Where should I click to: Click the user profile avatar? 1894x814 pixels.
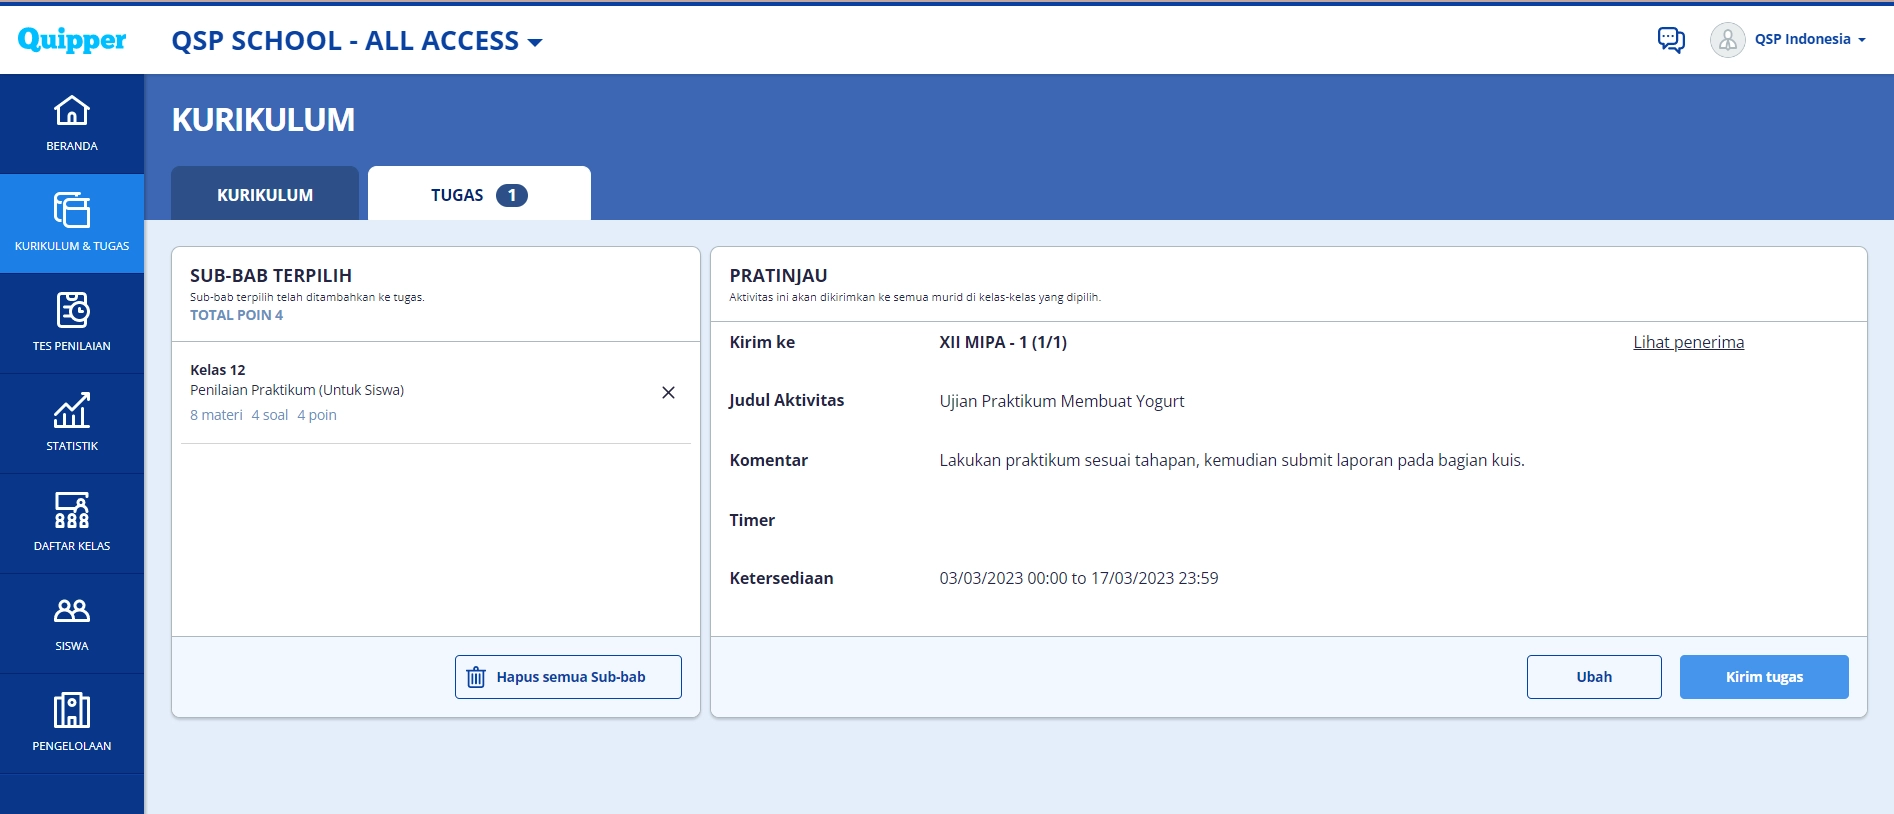[x=1727, y=40]
